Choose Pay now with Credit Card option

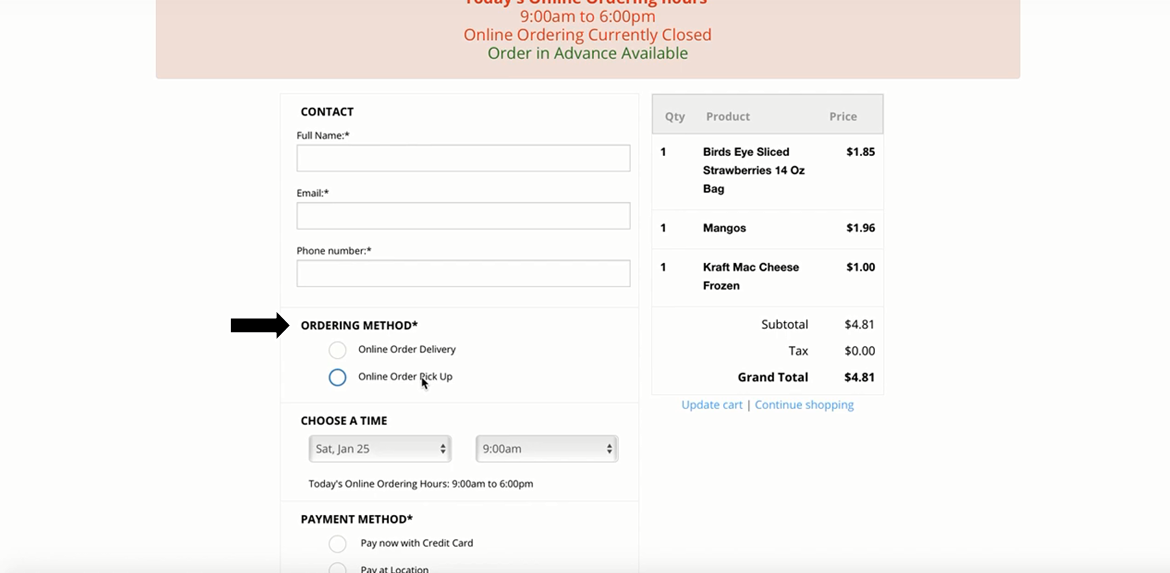coord(337,544)
